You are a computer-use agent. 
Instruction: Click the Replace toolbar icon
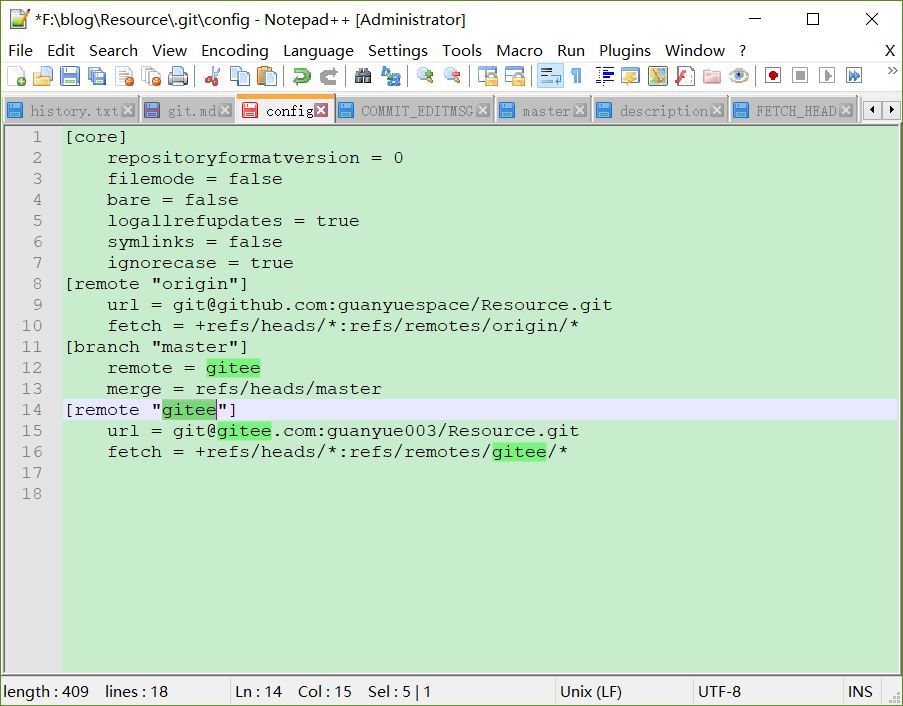tap(390, 76)
